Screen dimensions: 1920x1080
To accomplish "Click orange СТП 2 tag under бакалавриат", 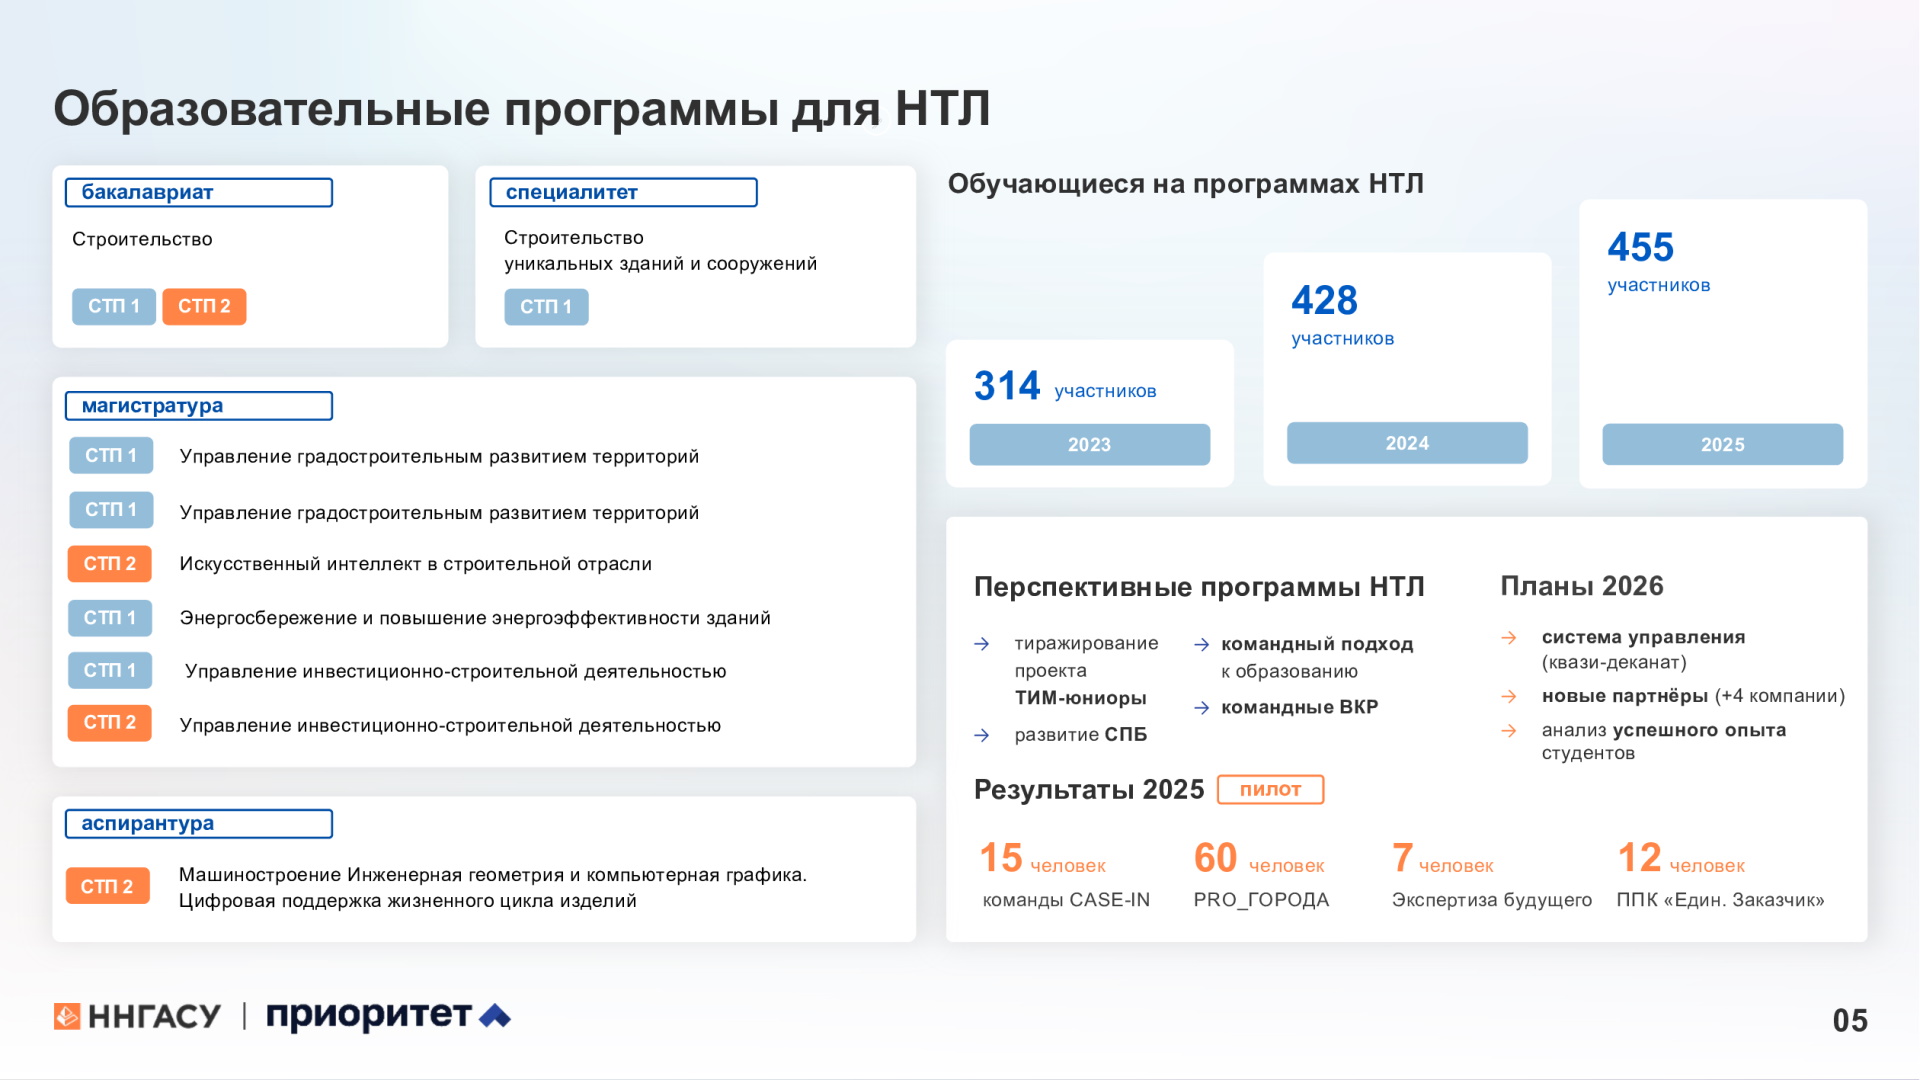I will point(204,307).
